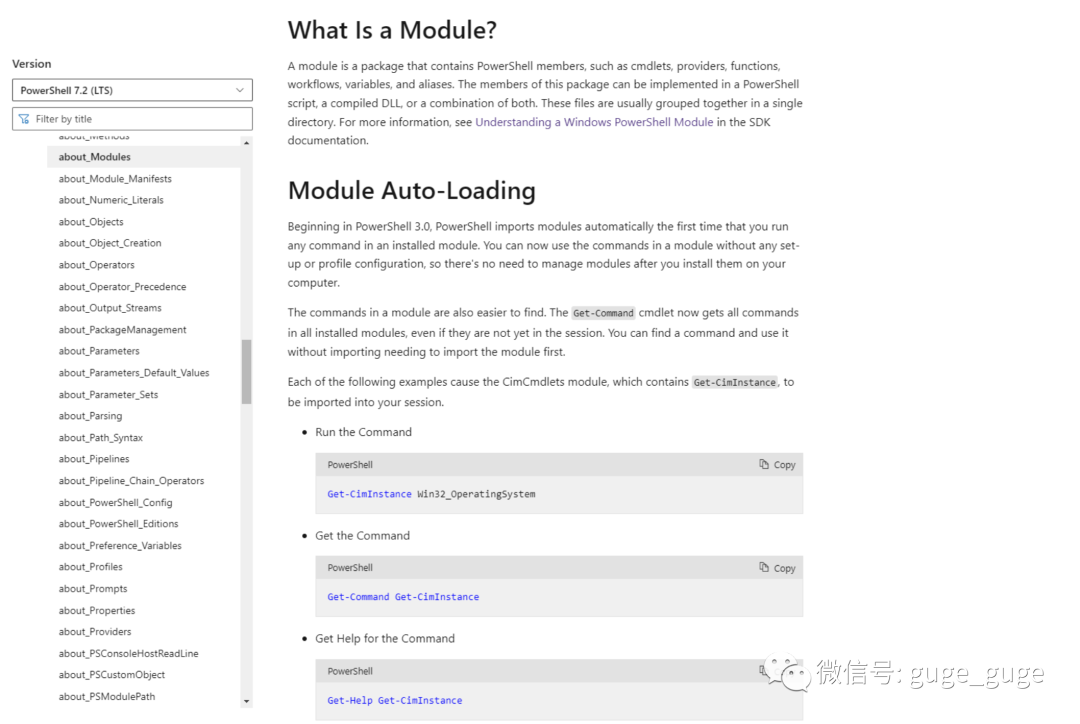Click PowerShell label above Get-Help code

click(x=350, y=672)
